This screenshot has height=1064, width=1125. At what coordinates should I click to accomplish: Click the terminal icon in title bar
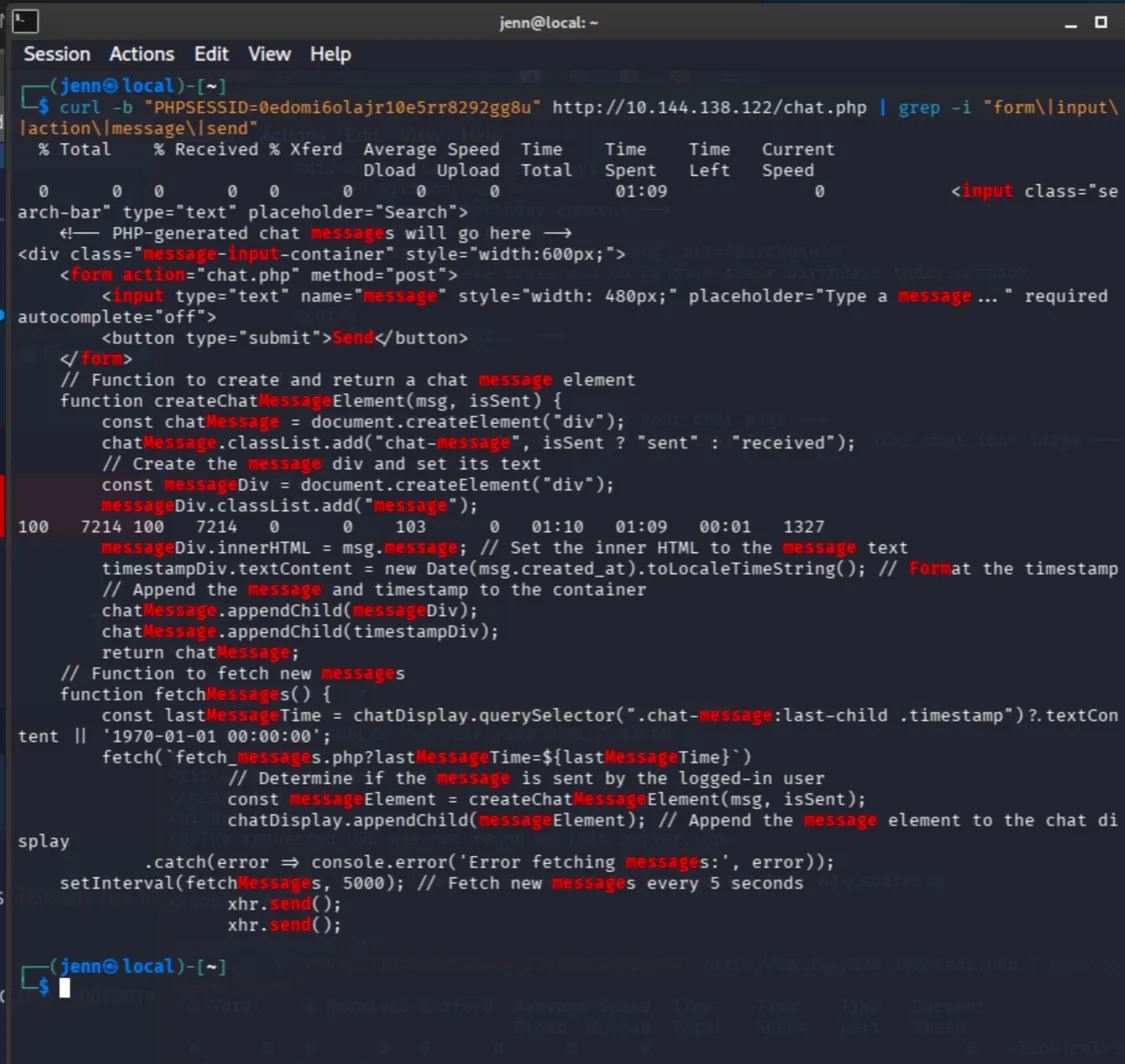tap(25, 22)
